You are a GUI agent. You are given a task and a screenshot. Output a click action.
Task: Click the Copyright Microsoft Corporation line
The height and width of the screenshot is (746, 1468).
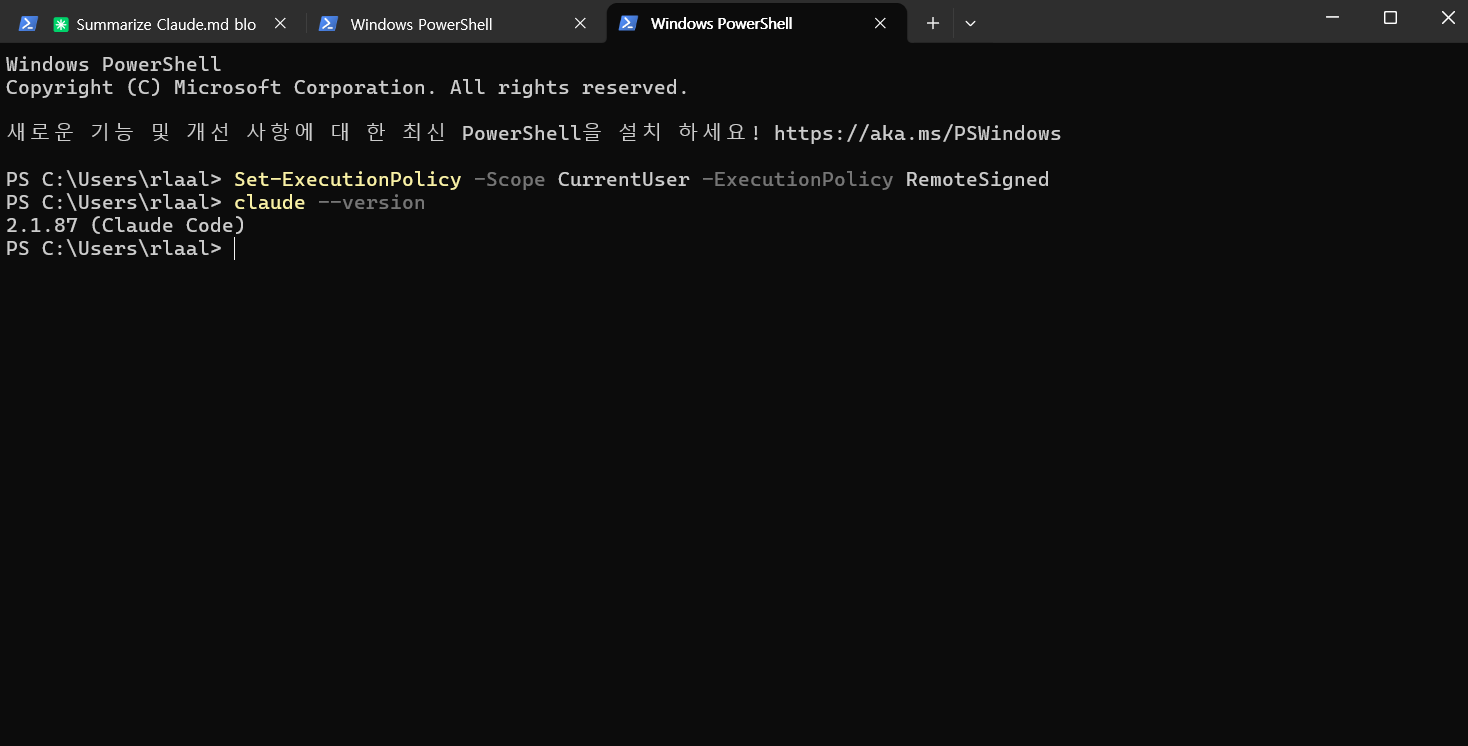click(x=346, y=87)
